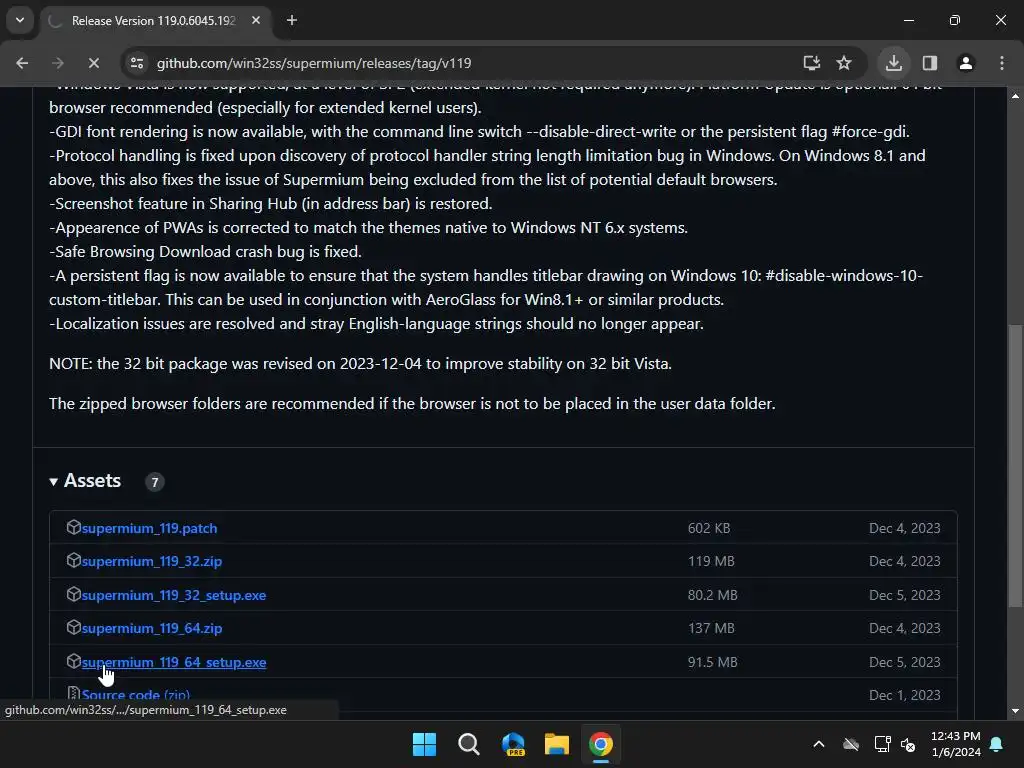Click package icon beside supermium_119_32.zip
The image size is (1024, 768).
point(73,560)
